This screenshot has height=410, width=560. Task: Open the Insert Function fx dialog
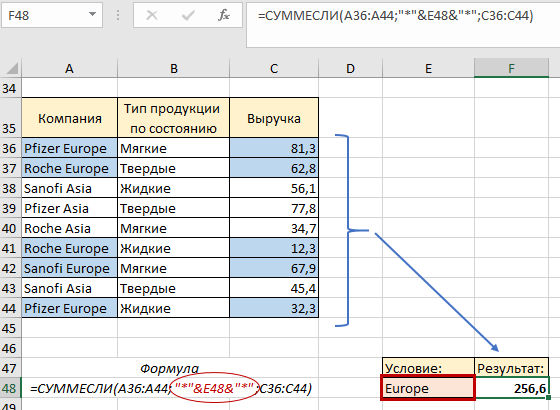click(224, 15)
